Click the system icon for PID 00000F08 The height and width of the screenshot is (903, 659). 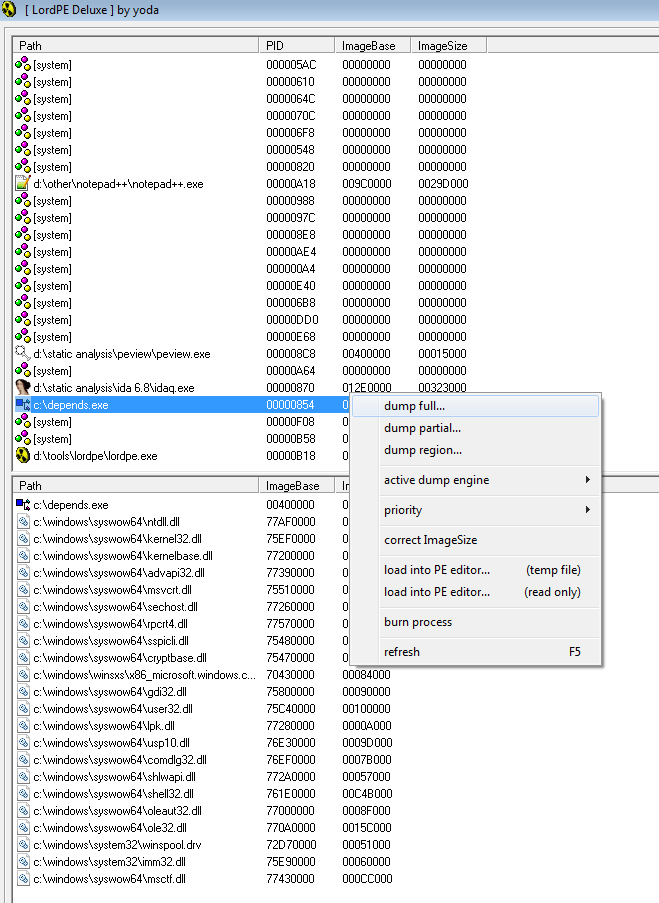[x=22, y=422]
